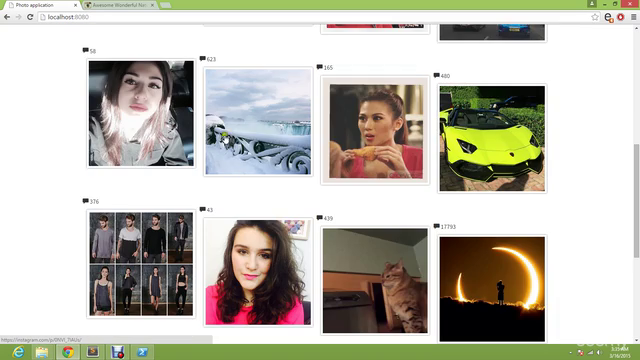Screen dimensions: 640x360
Task: Click the comment count 376
Action: pyautogui.click(x=94, y=202)
